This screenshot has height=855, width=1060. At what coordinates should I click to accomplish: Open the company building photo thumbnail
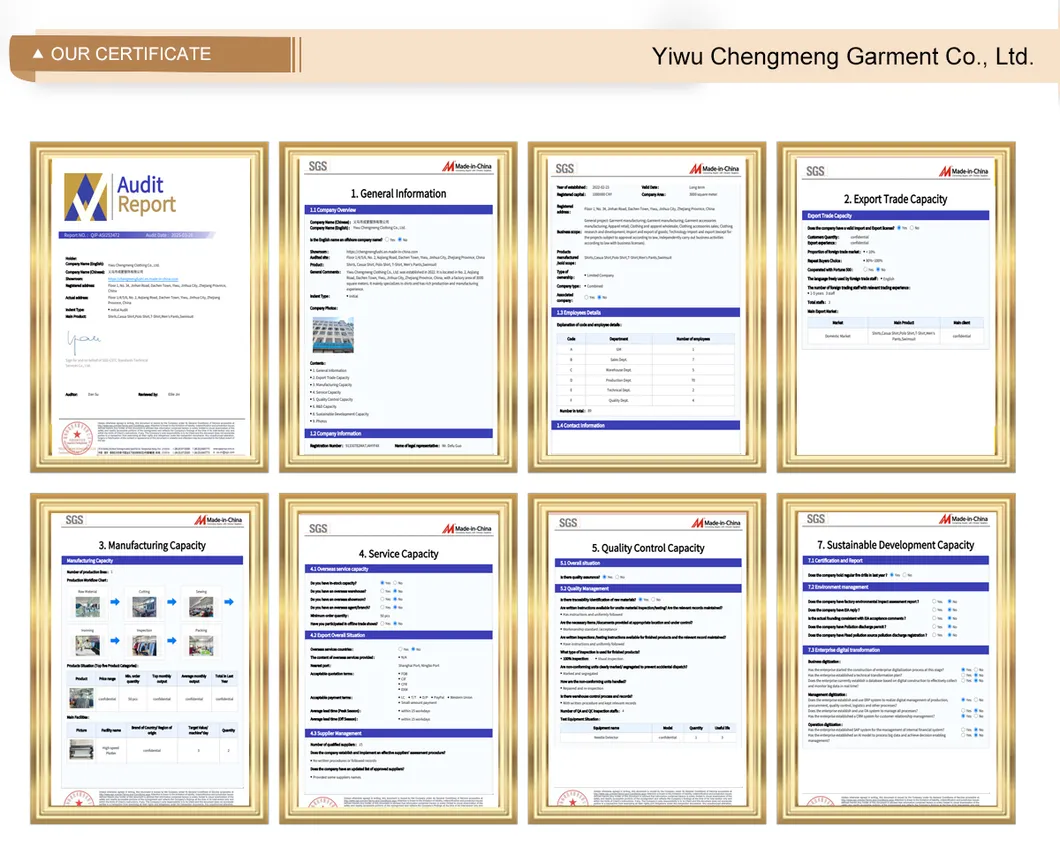click(332, 335)
